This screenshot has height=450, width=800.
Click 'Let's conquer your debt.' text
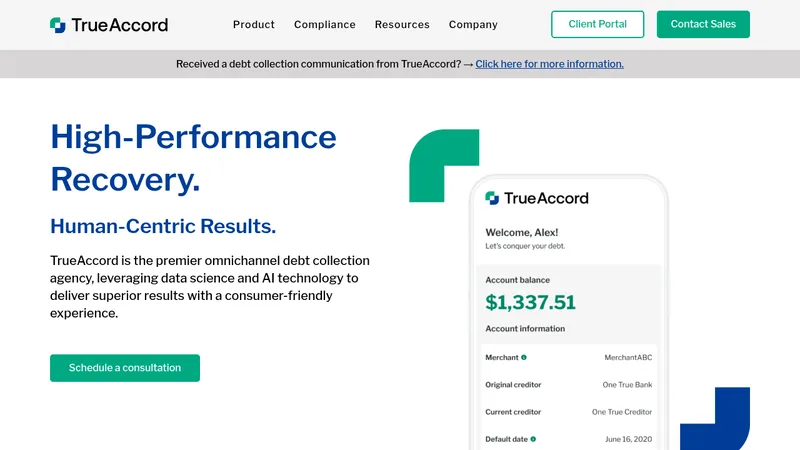tap(525, 246)
